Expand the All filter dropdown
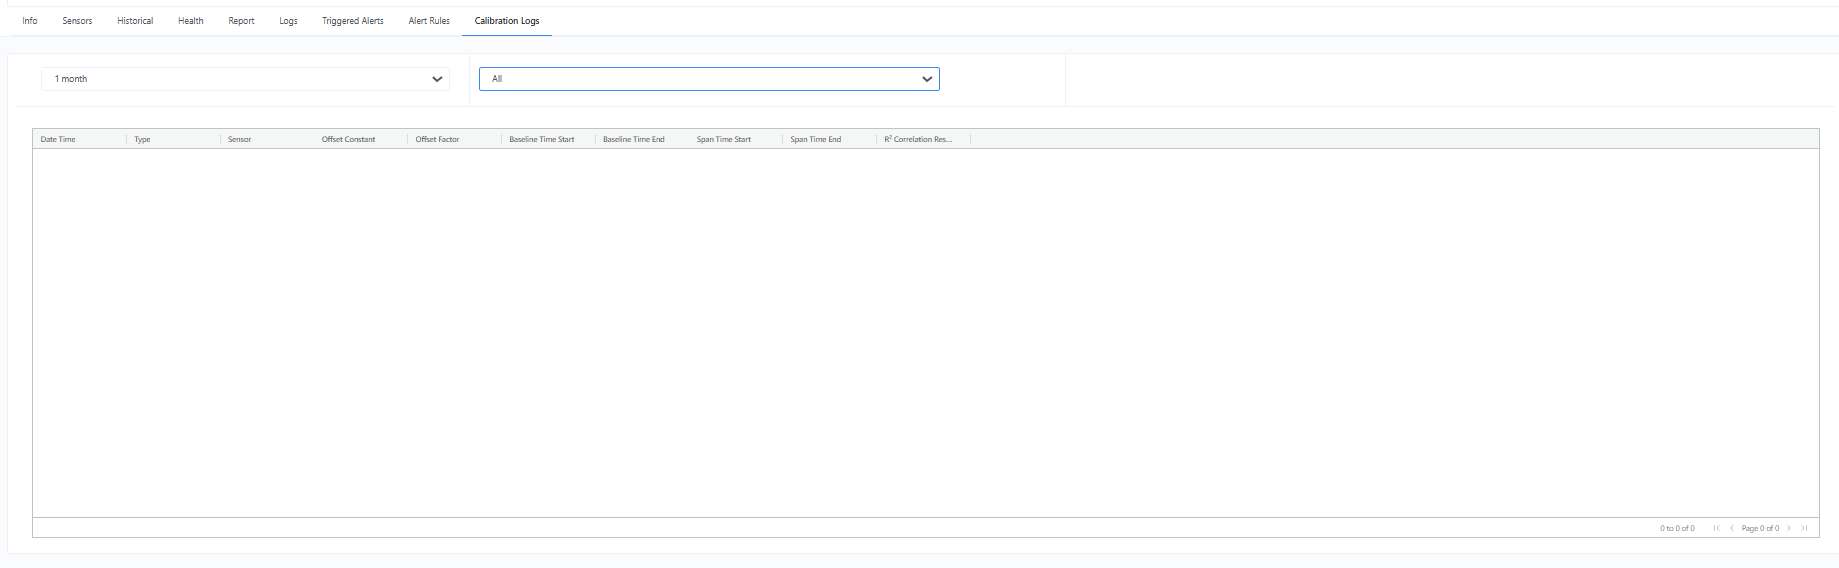 point(709,79)
